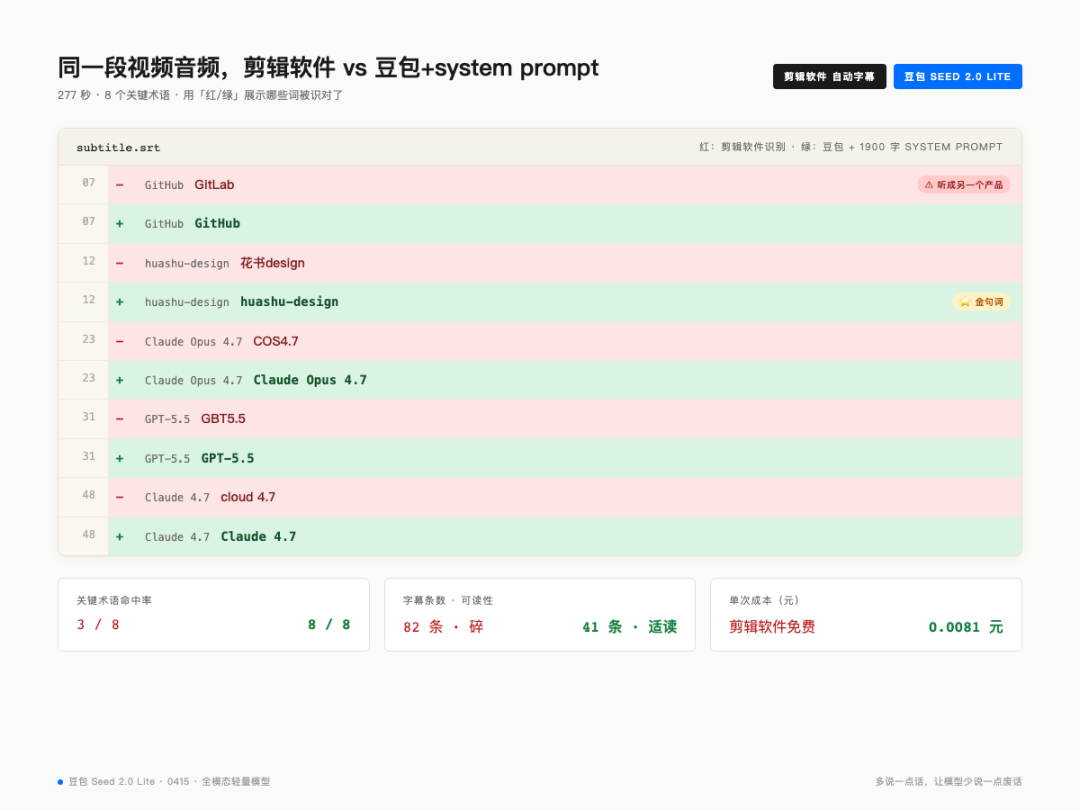
Task: Click the minus sign on GitLab row
Action: coord(120,185)
